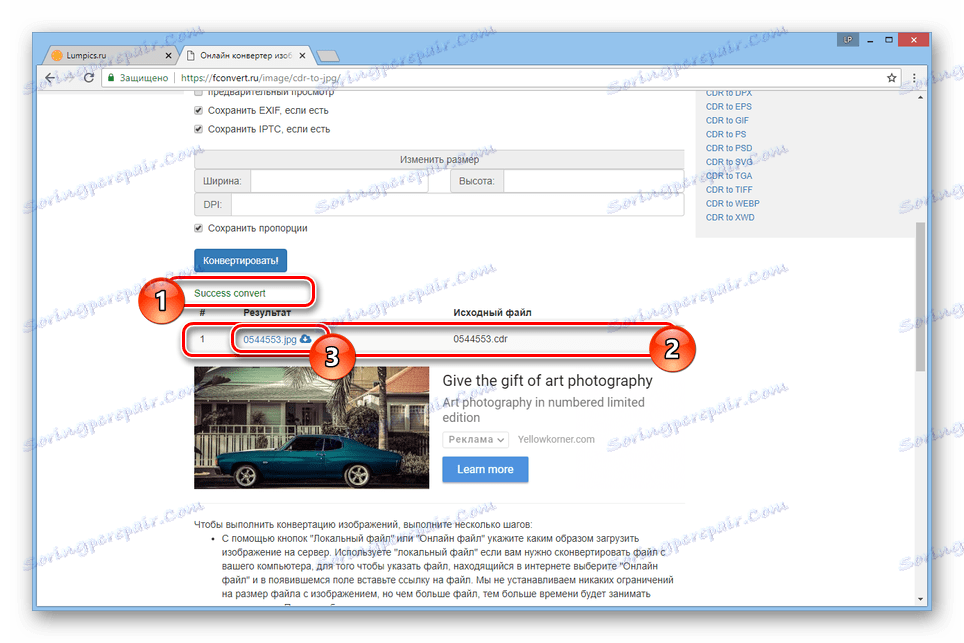964x643 pixels.
Task: Open the 'Реклама' dropdown in the ad
Action: coord(475,439)
